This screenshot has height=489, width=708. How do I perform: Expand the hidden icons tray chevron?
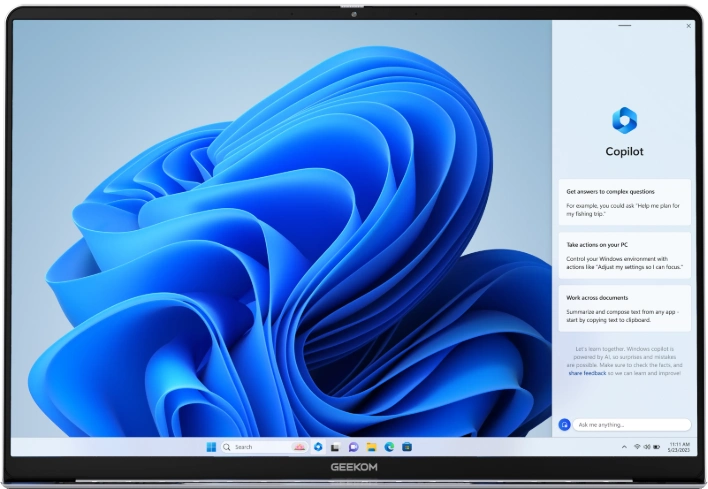(624, 446)
